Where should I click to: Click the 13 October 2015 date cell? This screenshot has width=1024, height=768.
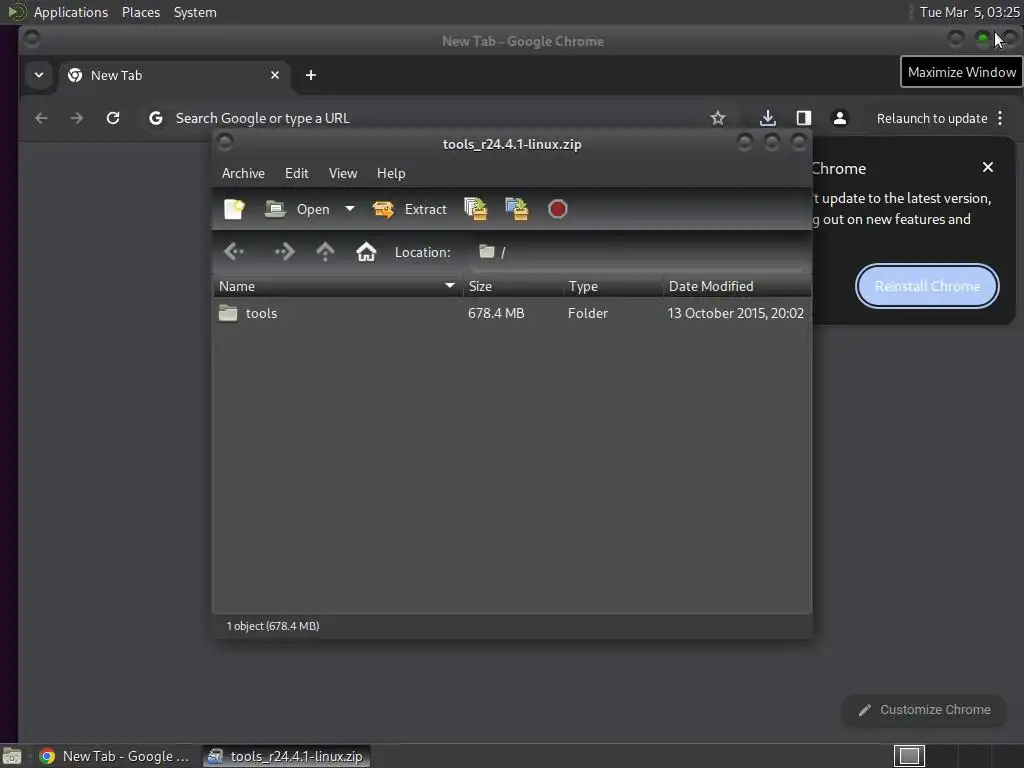pos(735,313)
